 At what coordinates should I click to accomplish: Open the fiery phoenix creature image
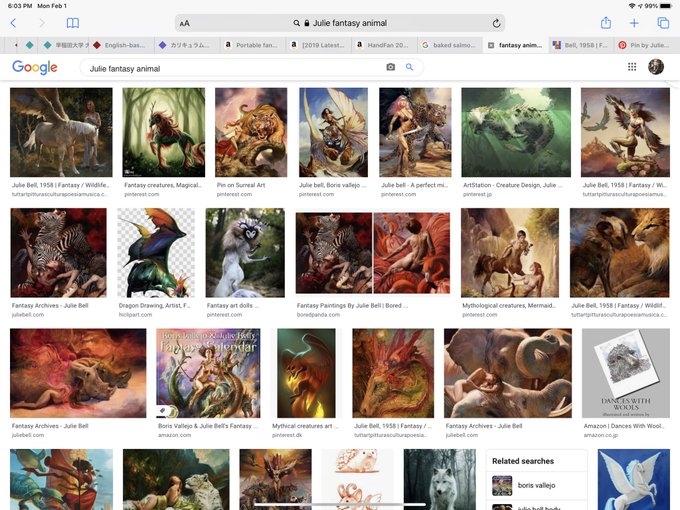[306, 373]
